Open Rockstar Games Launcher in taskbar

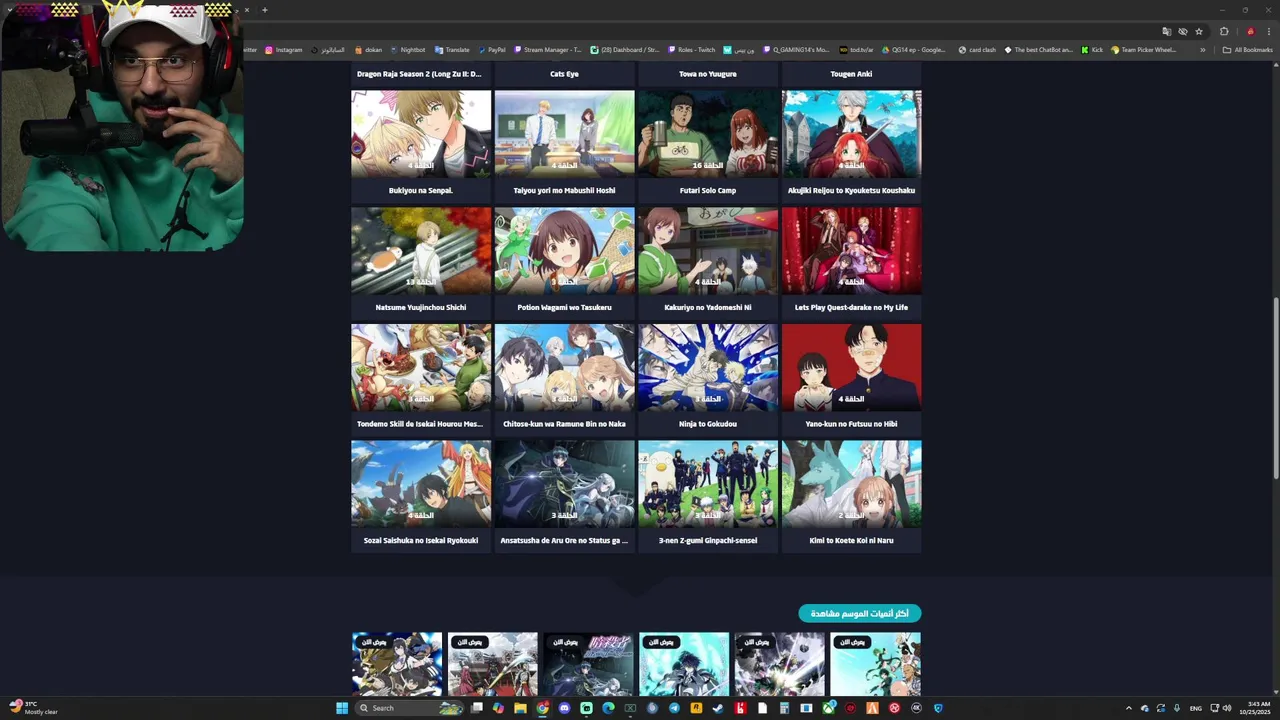[696, 708]
